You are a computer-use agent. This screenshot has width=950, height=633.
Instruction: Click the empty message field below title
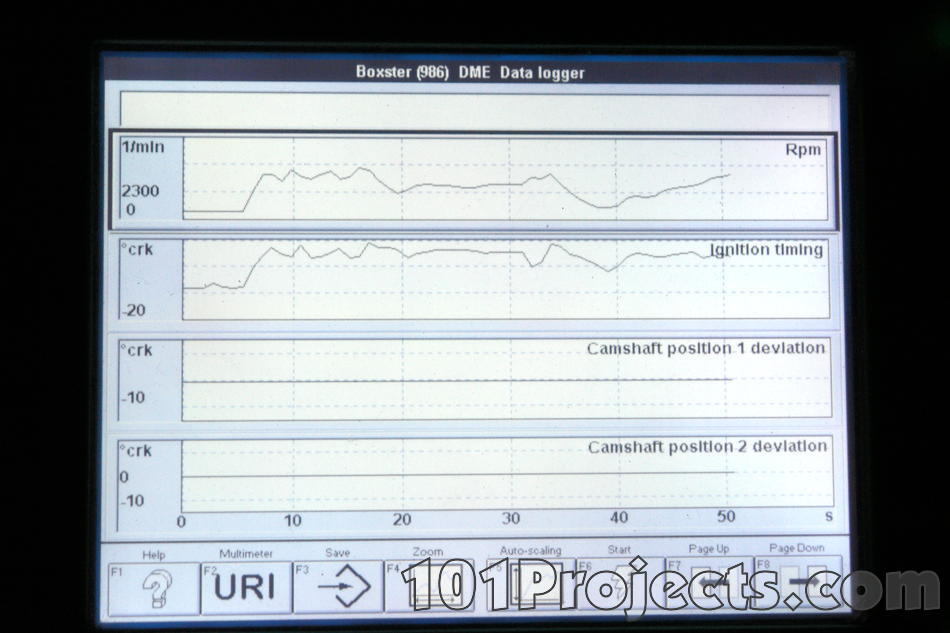[474, 109]
